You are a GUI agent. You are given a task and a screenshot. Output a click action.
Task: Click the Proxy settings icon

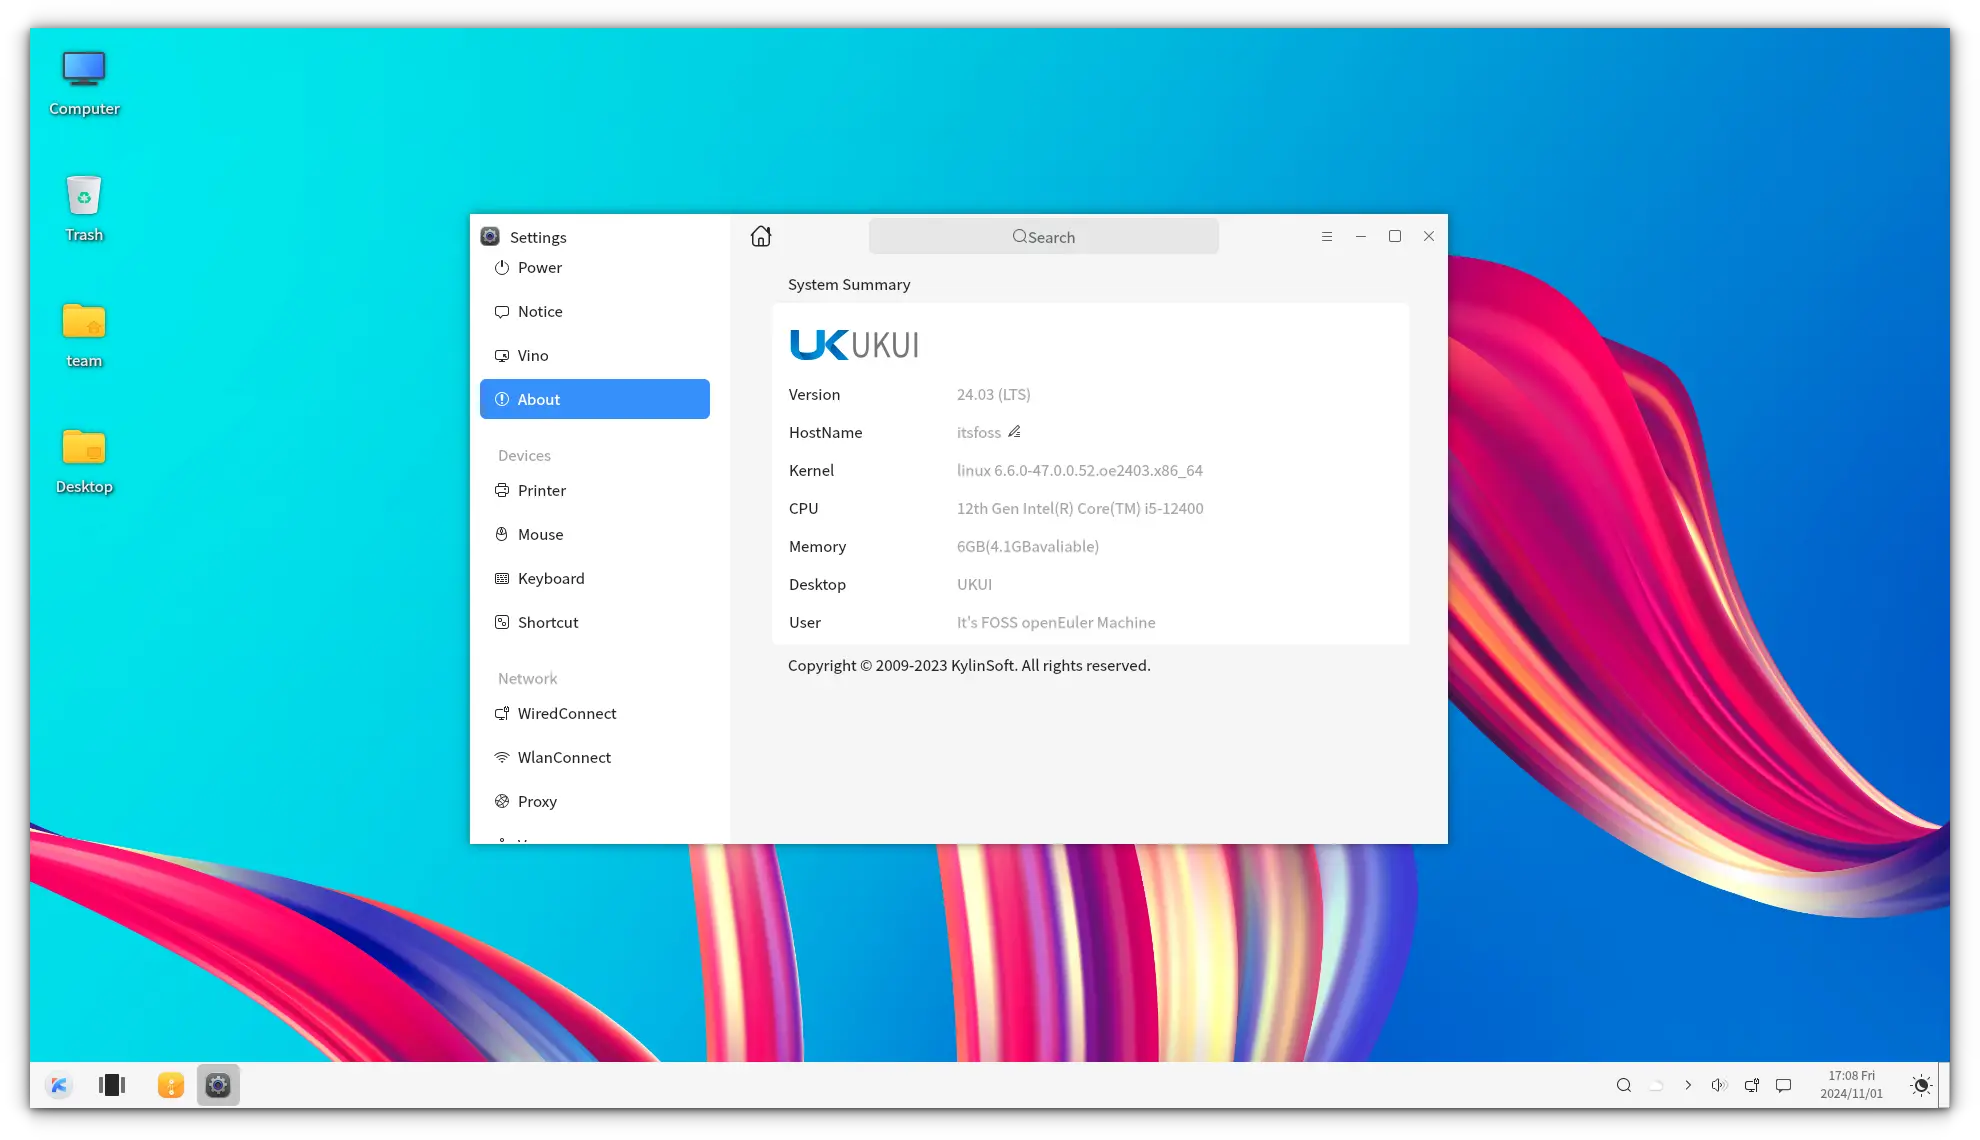click(x=503, y=801)
